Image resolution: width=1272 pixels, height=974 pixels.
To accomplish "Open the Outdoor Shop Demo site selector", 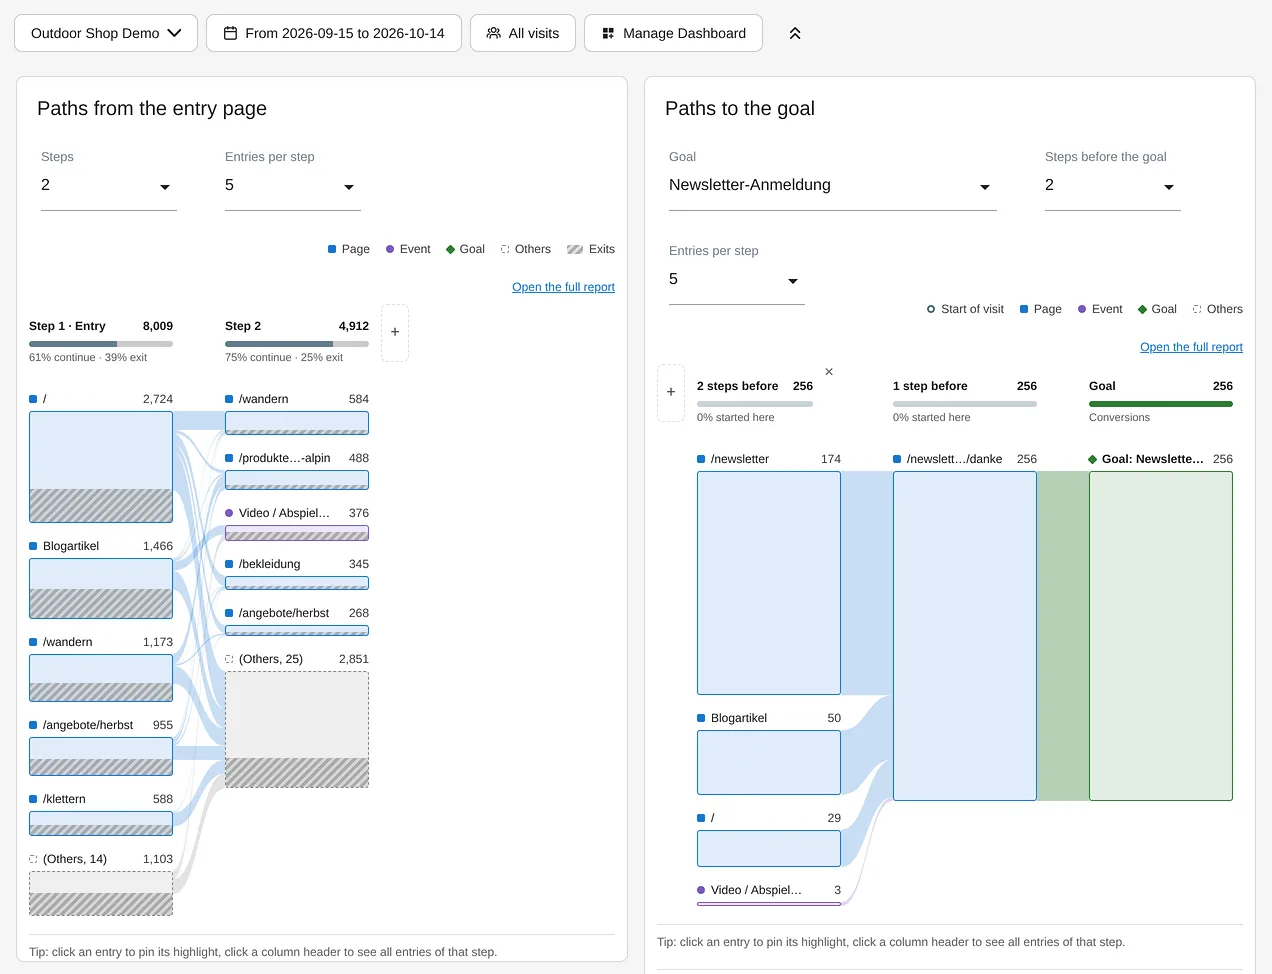I will point(105,33).
